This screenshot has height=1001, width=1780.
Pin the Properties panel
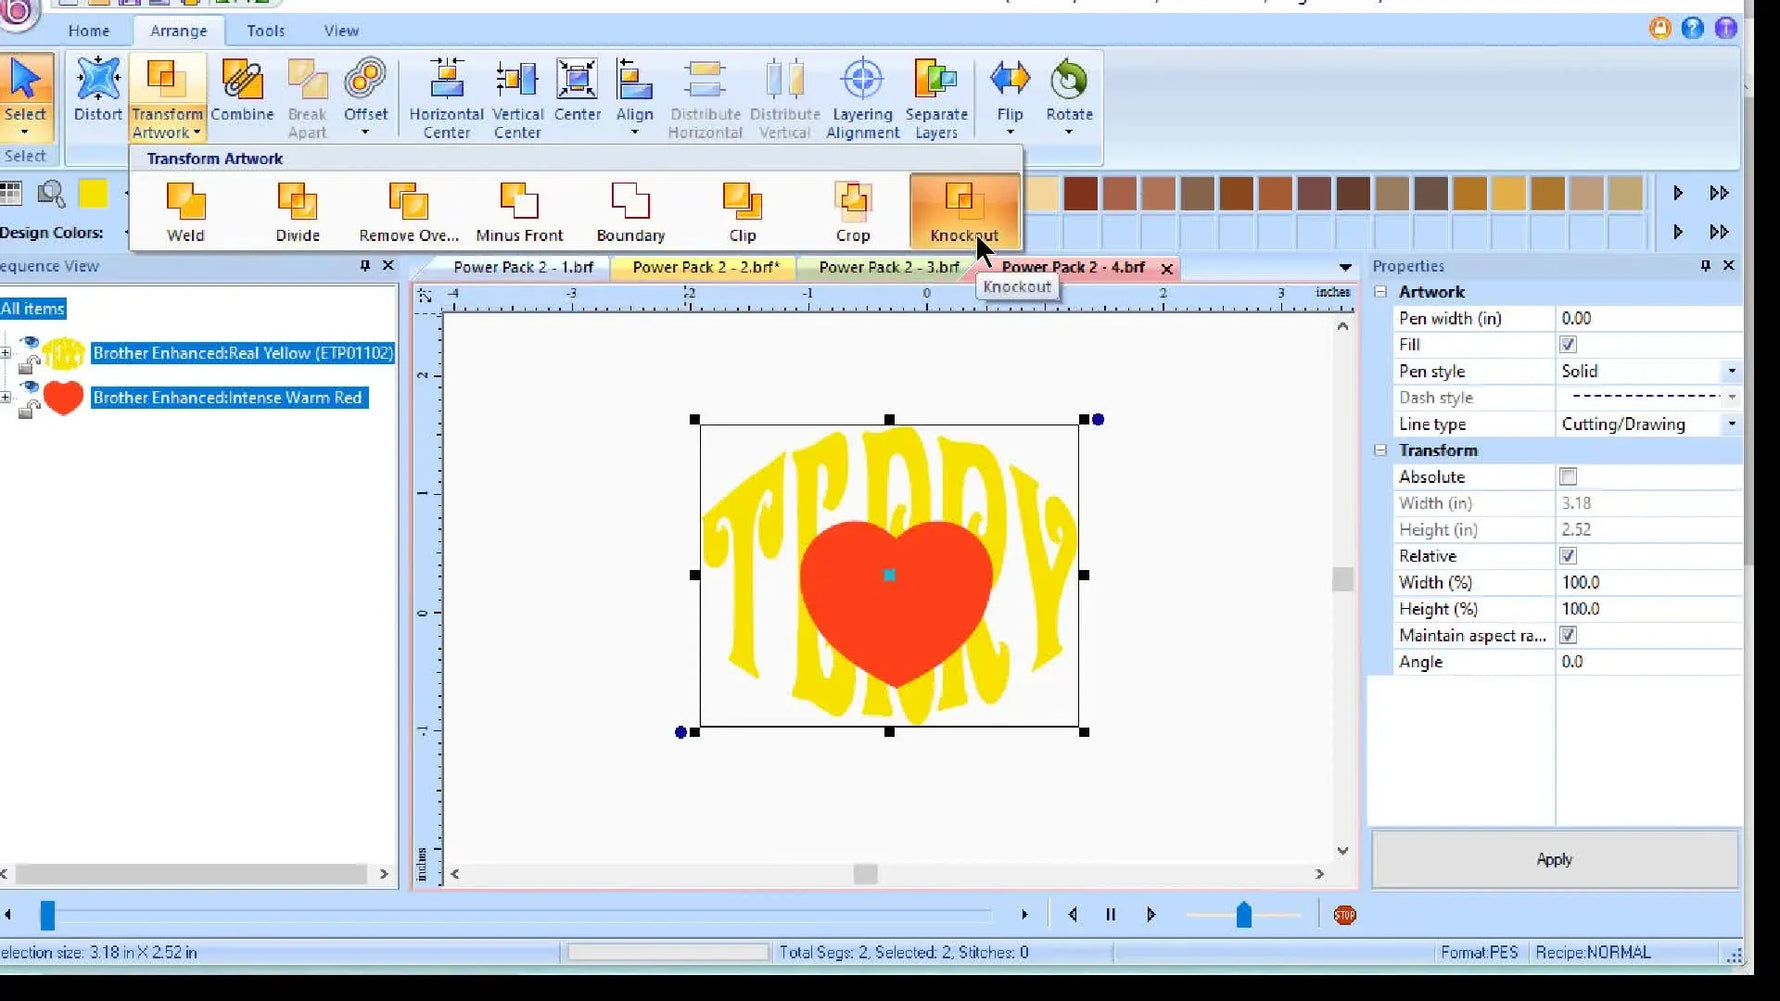pos(1705,266)
